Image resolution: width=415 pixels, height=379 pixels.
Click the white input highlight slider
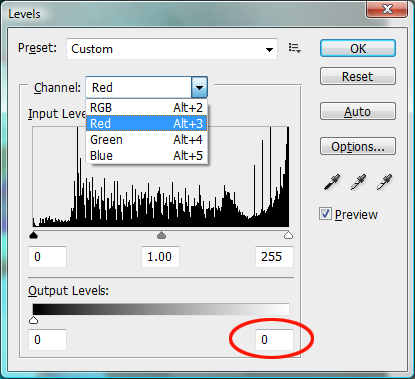click(x=288, y=235)
